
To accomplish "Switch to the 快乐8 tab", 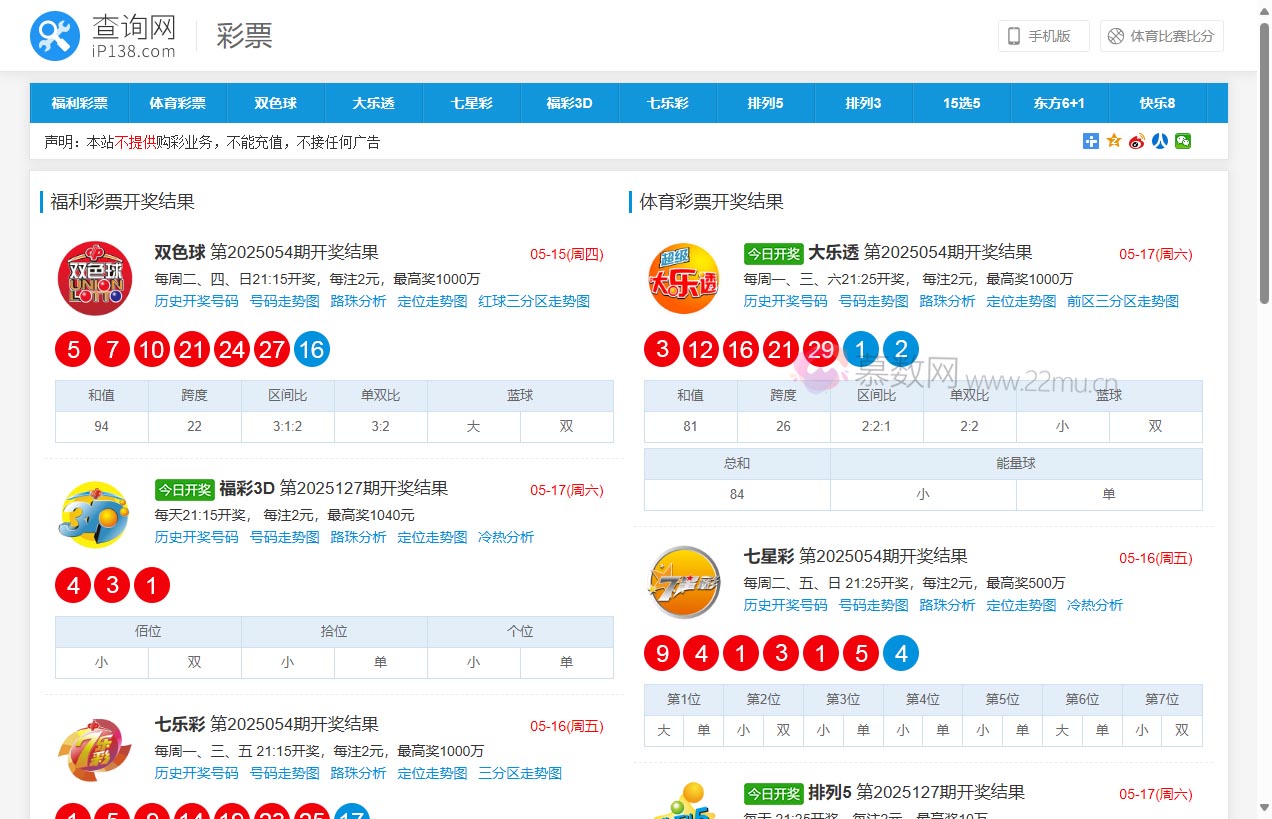I will [x=1157, y=103].
